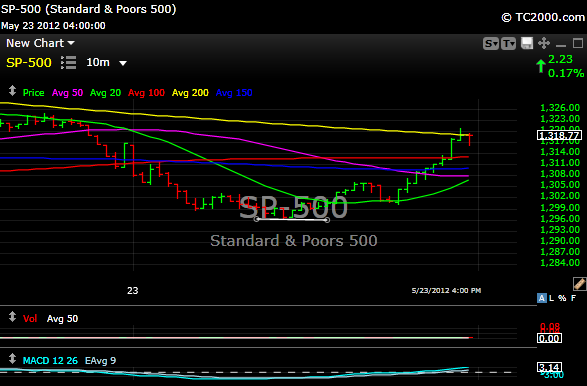Click the Vol pane resize arrows icon
Screen dimensions: 587x386
click(12, 317)
